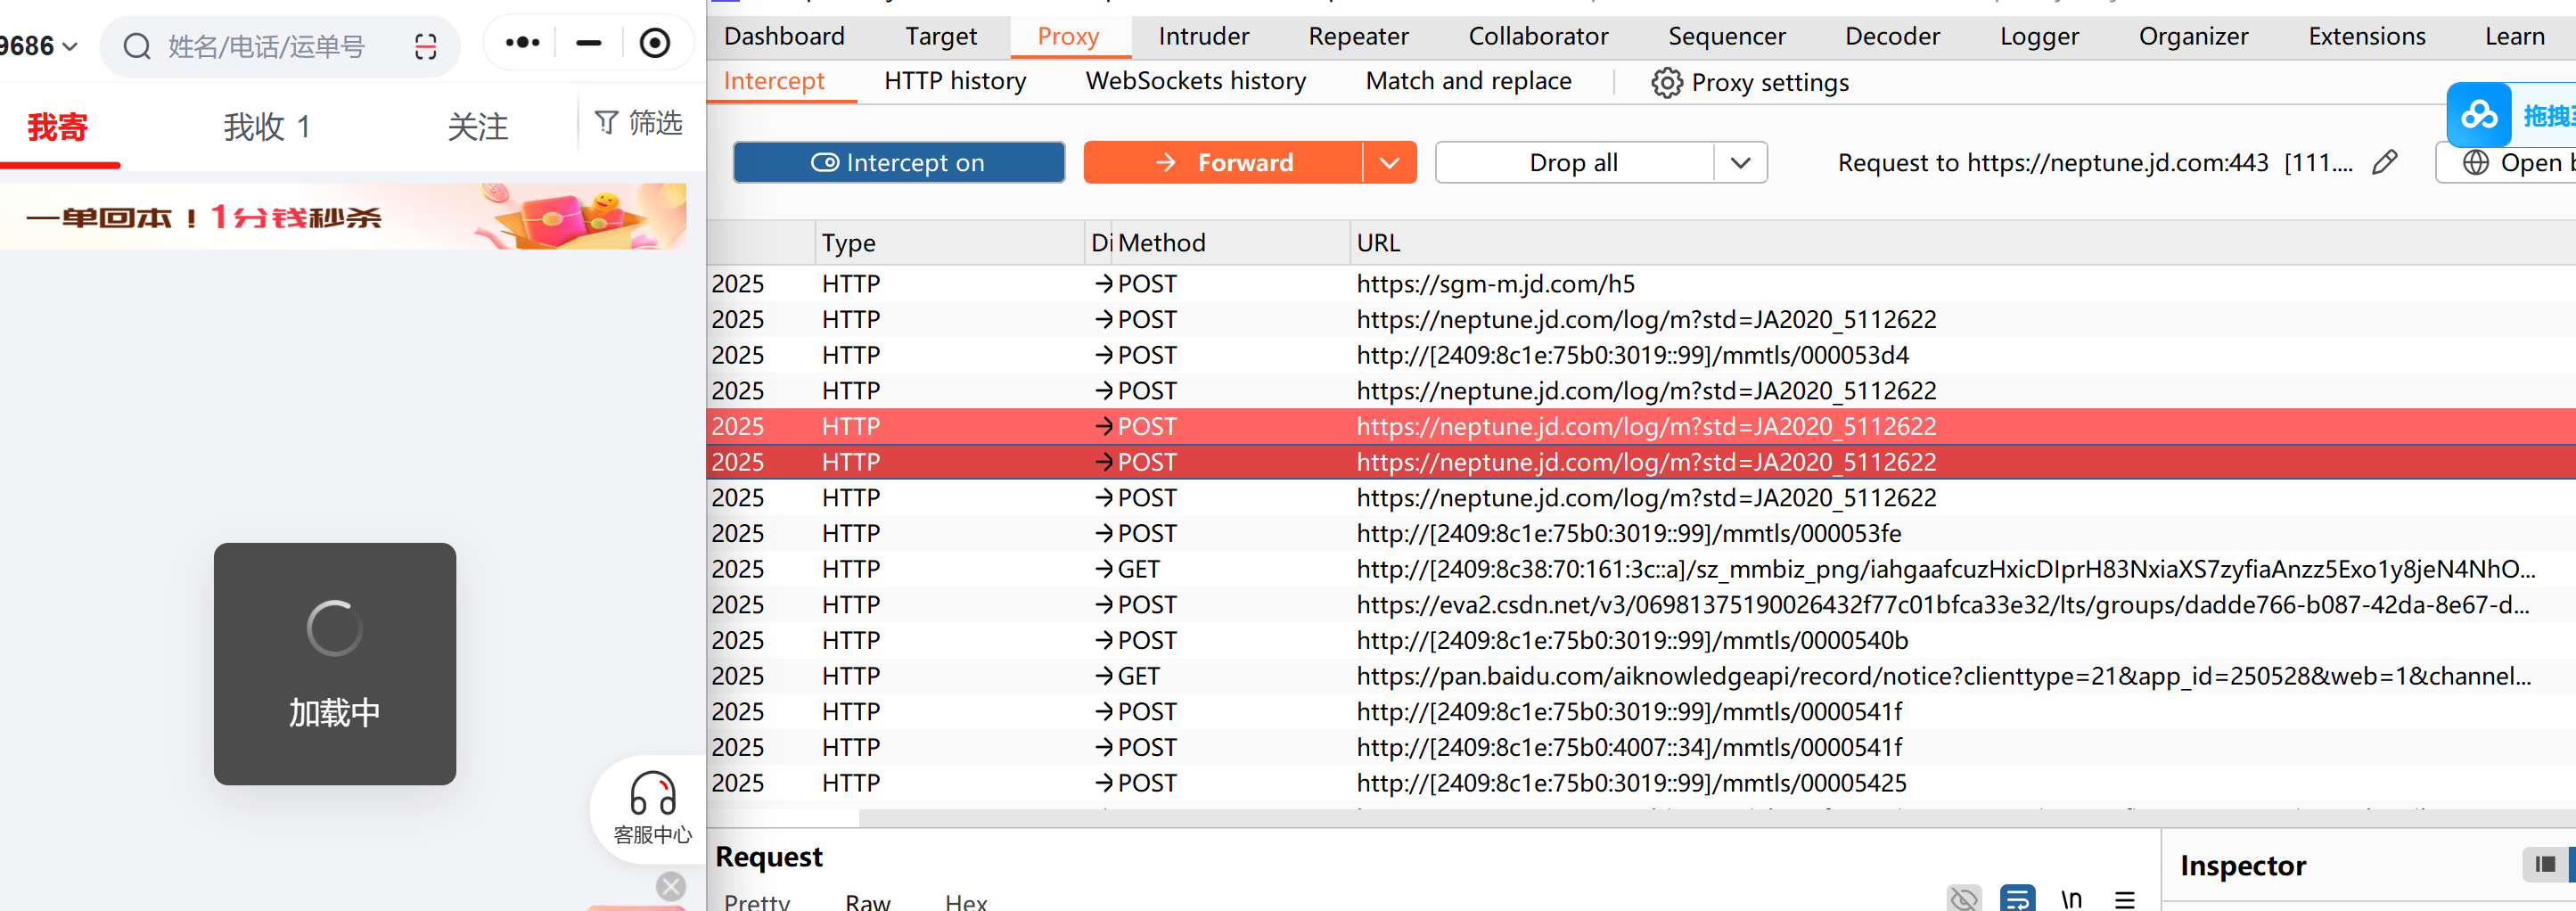
Task: Expand the account dropdown next to 9686
Action: pyautogui.click(x=70, y=46)
